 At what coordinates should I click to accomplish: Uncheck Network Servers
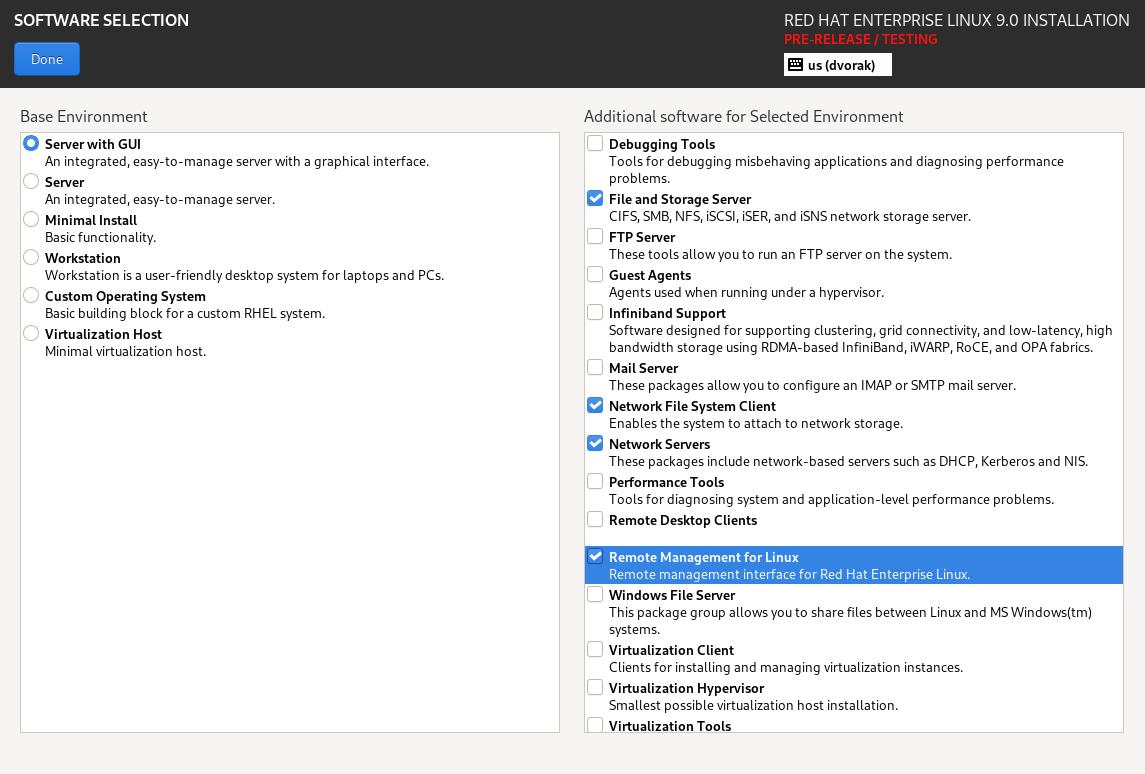click(595, 443)
